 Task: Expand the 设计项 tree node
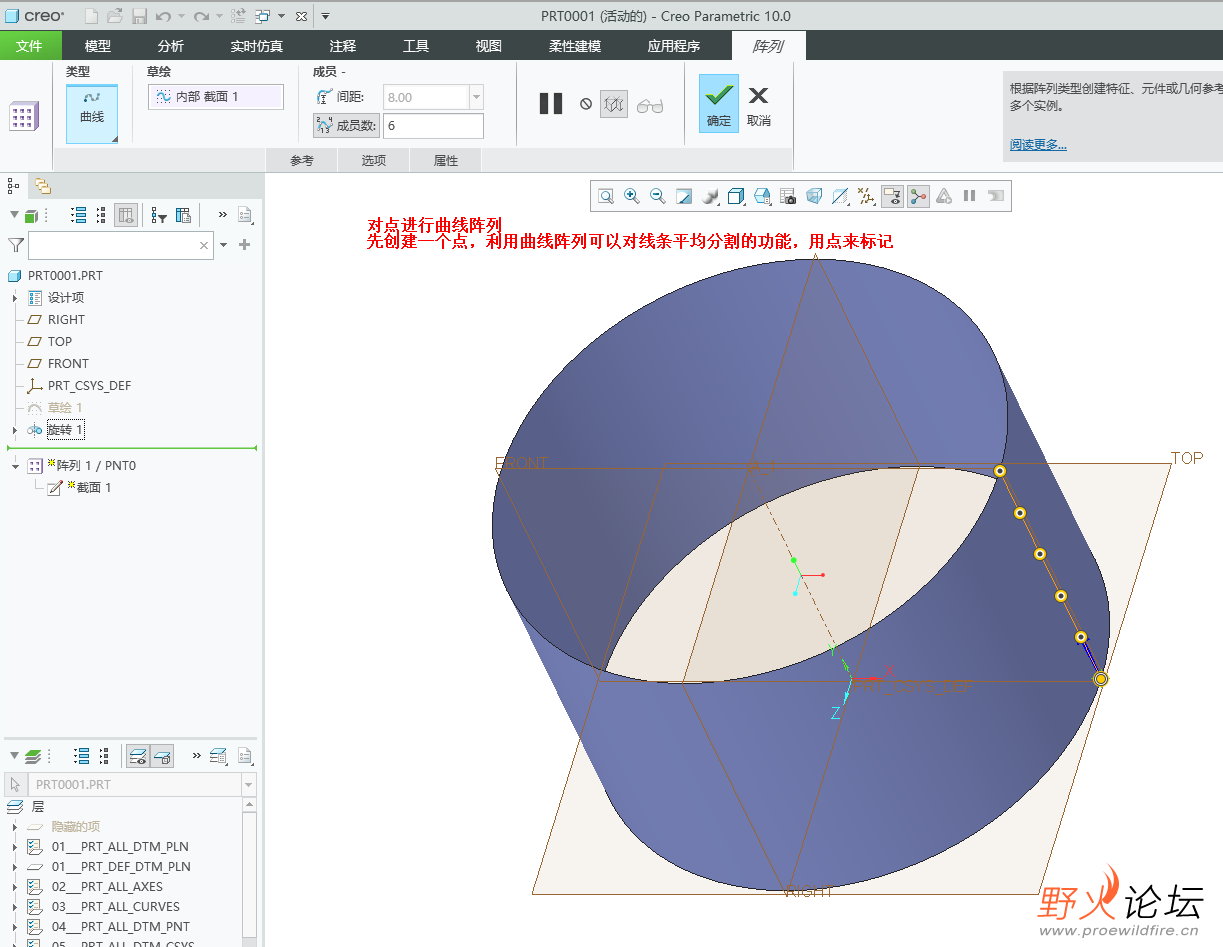pos(15,298)
